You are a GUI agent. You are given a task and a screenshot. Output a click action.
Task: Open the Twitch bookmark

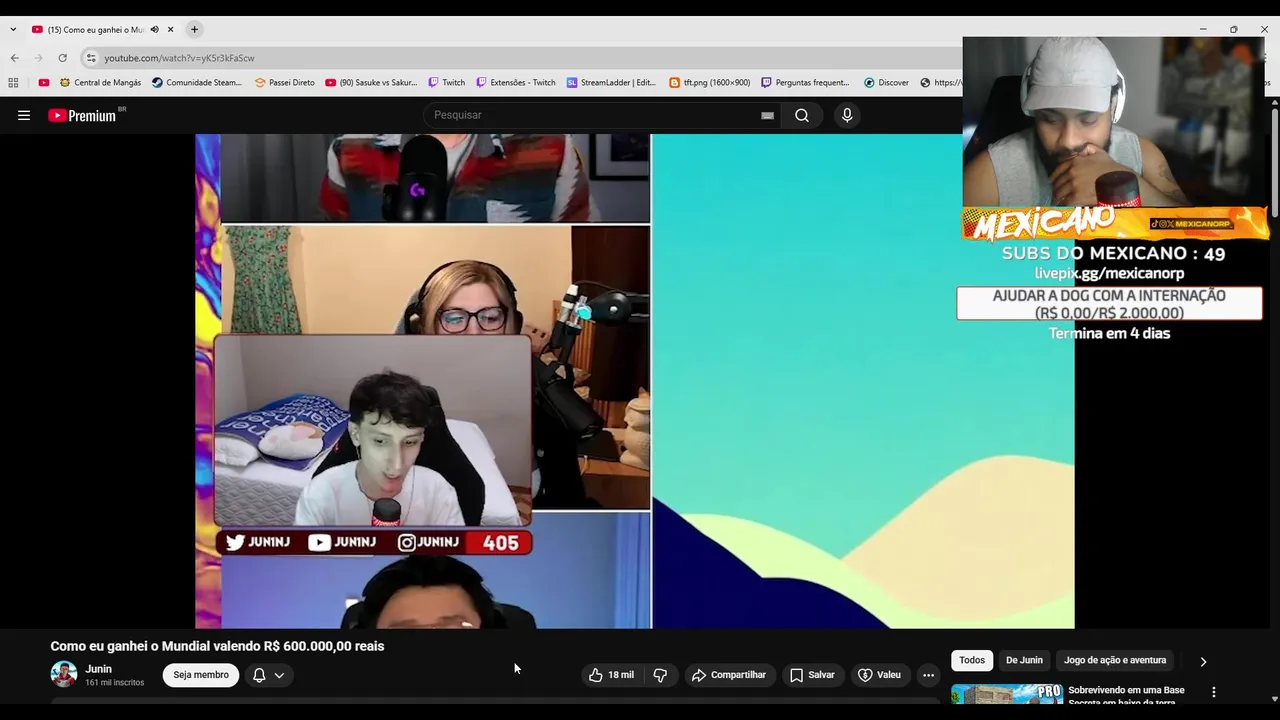[446, 83]
